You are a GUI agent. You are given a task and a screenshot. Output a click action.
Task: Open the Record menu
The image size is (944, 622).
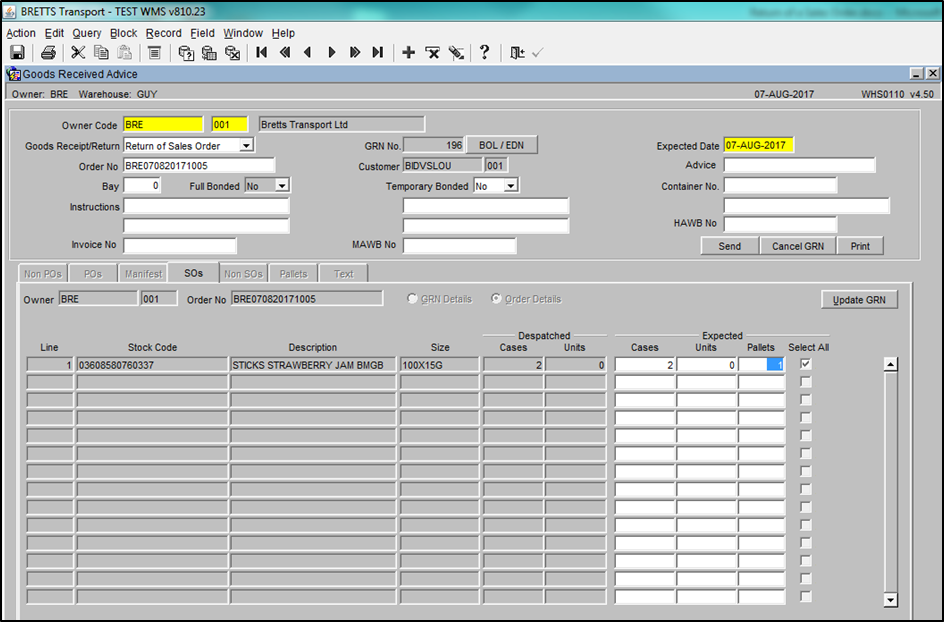click(x=163, y=33)
